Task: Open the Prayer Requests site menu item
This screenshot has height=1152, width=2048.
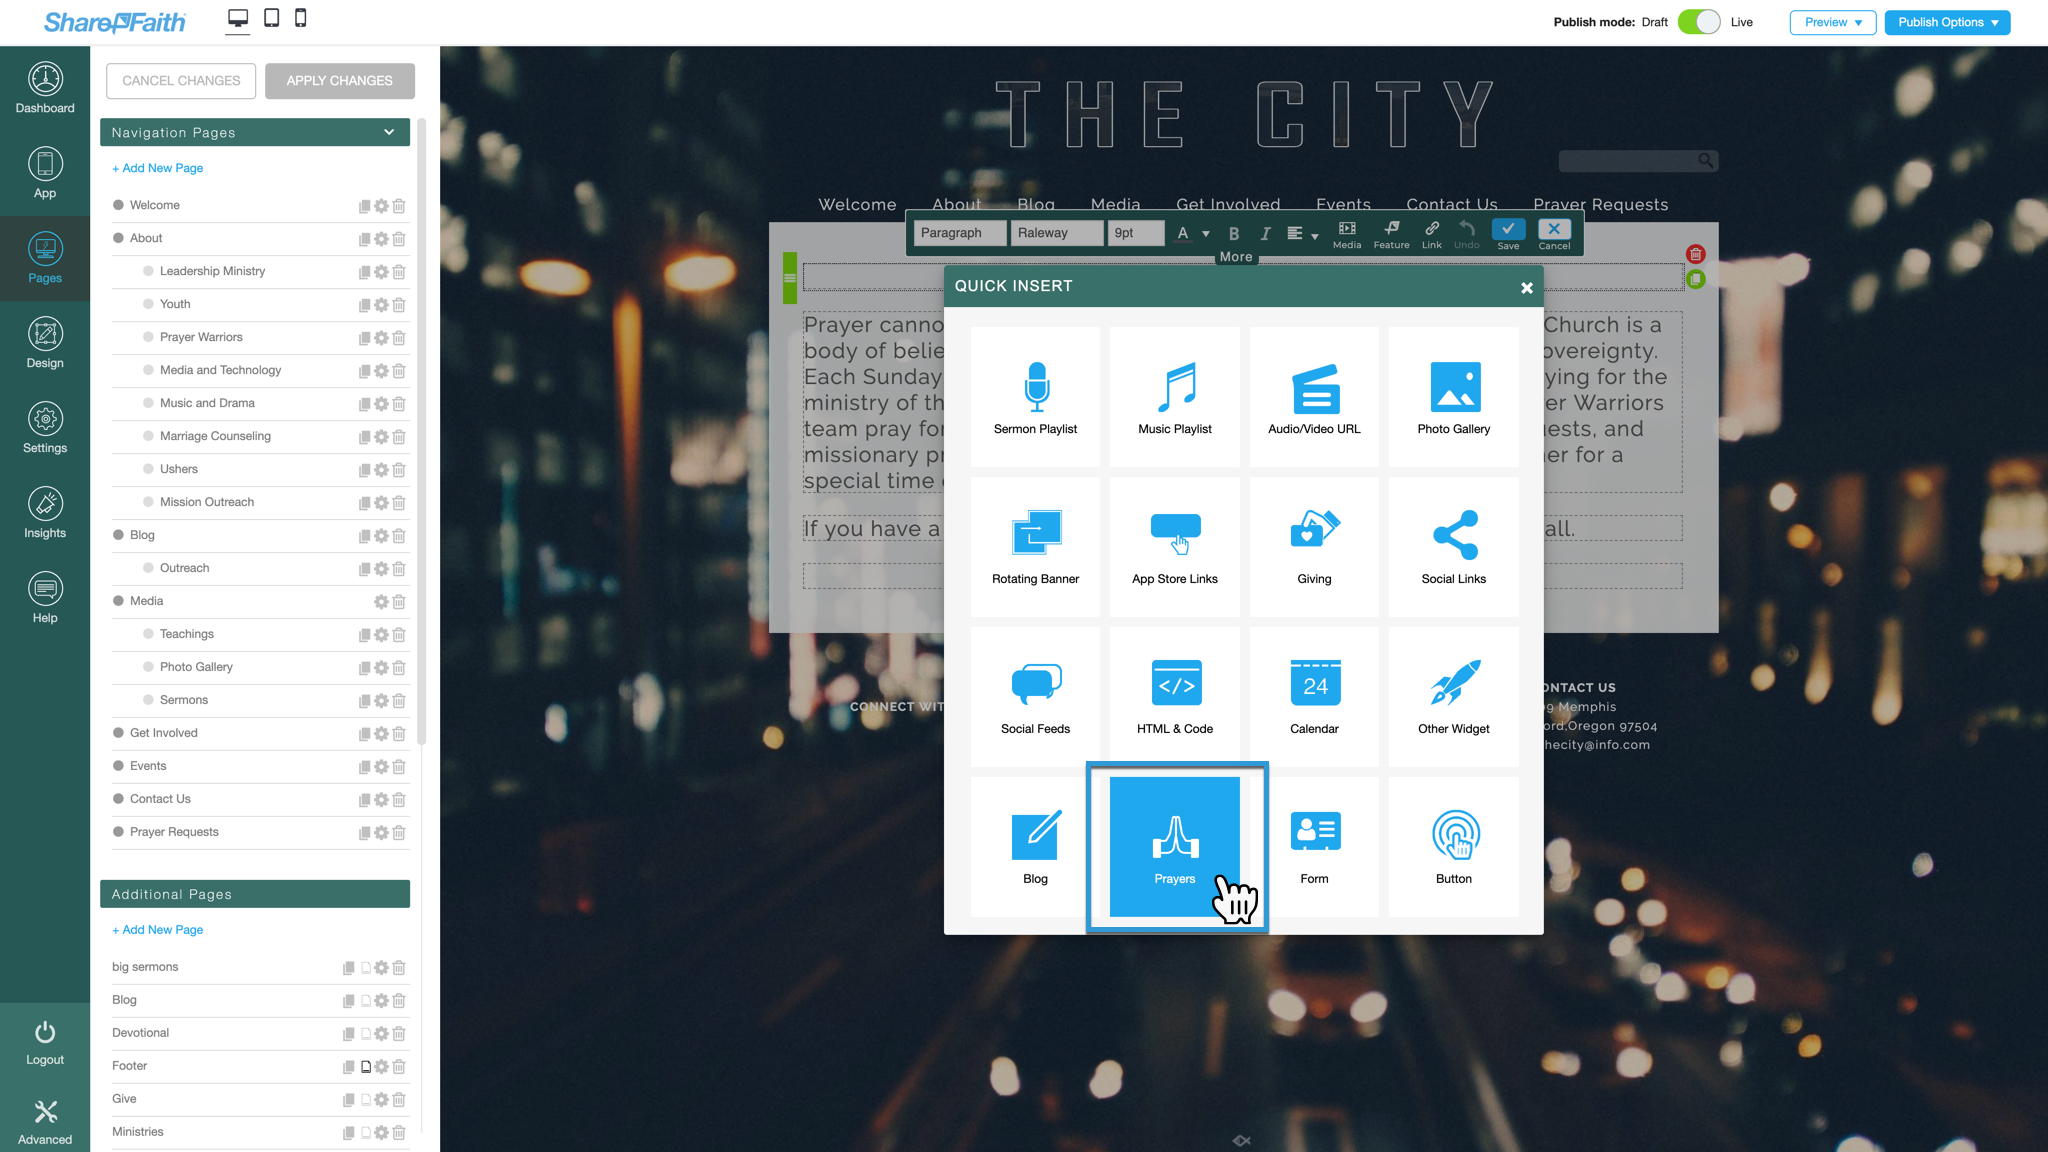Action: [x=1600, y=204]
